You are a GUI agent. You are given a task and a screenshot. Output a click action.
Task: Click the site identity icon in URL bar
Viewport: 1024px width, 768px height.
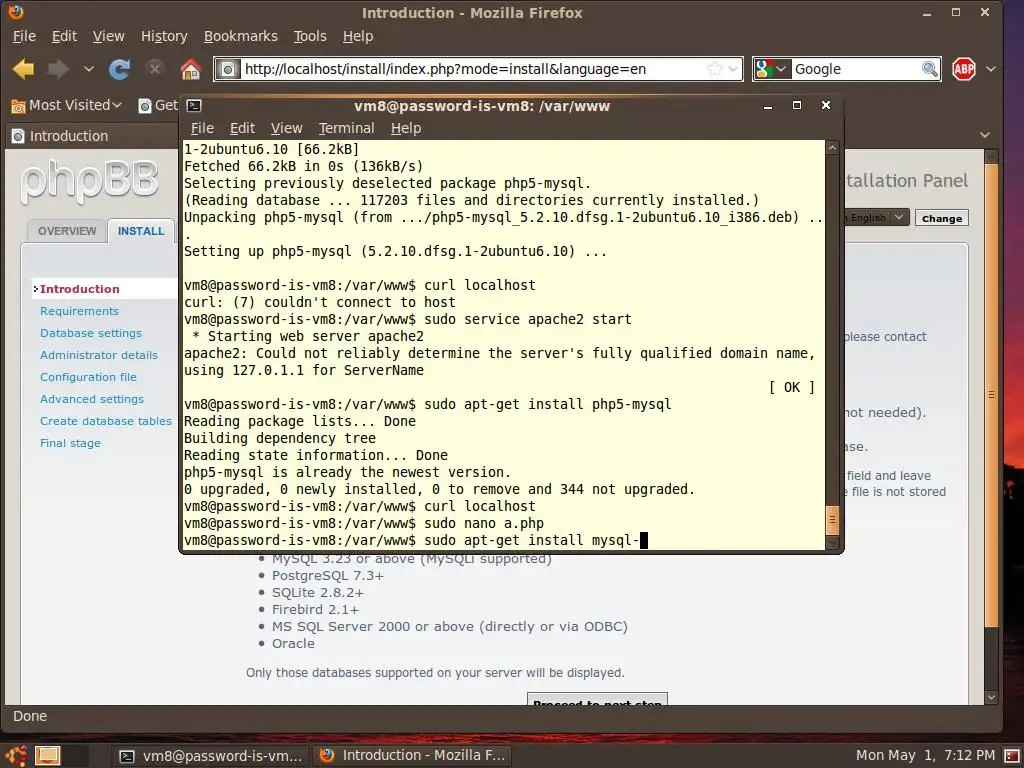[228, 69]
